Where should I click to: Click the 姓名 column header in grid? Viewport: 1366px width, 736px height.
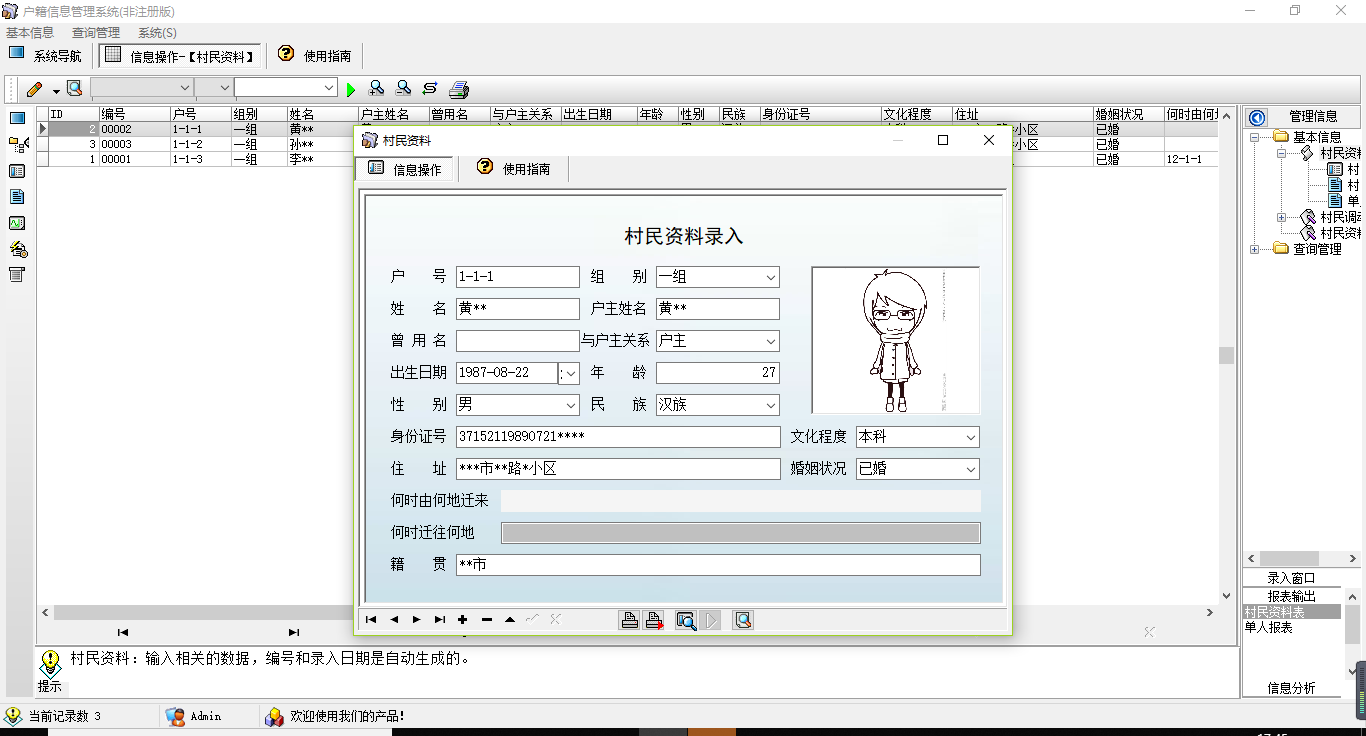[322, 115]
